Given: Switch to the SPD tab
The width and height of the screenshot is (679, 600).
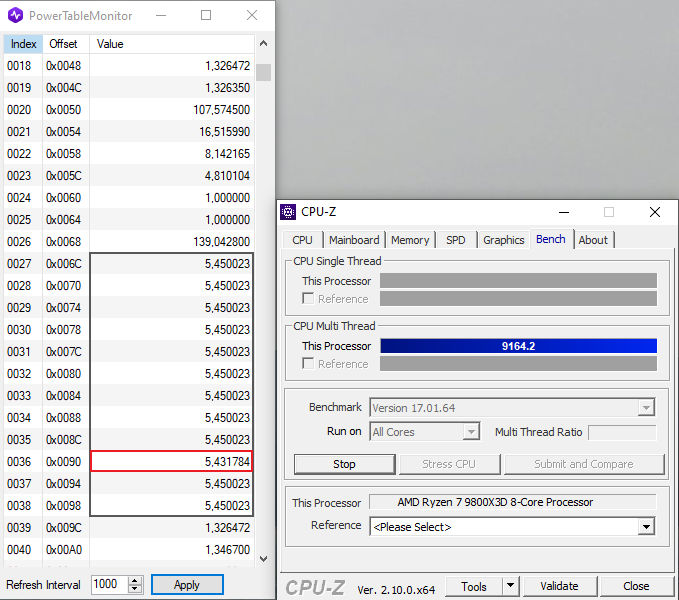Looking at the screenshot, I should pos(456,240).
